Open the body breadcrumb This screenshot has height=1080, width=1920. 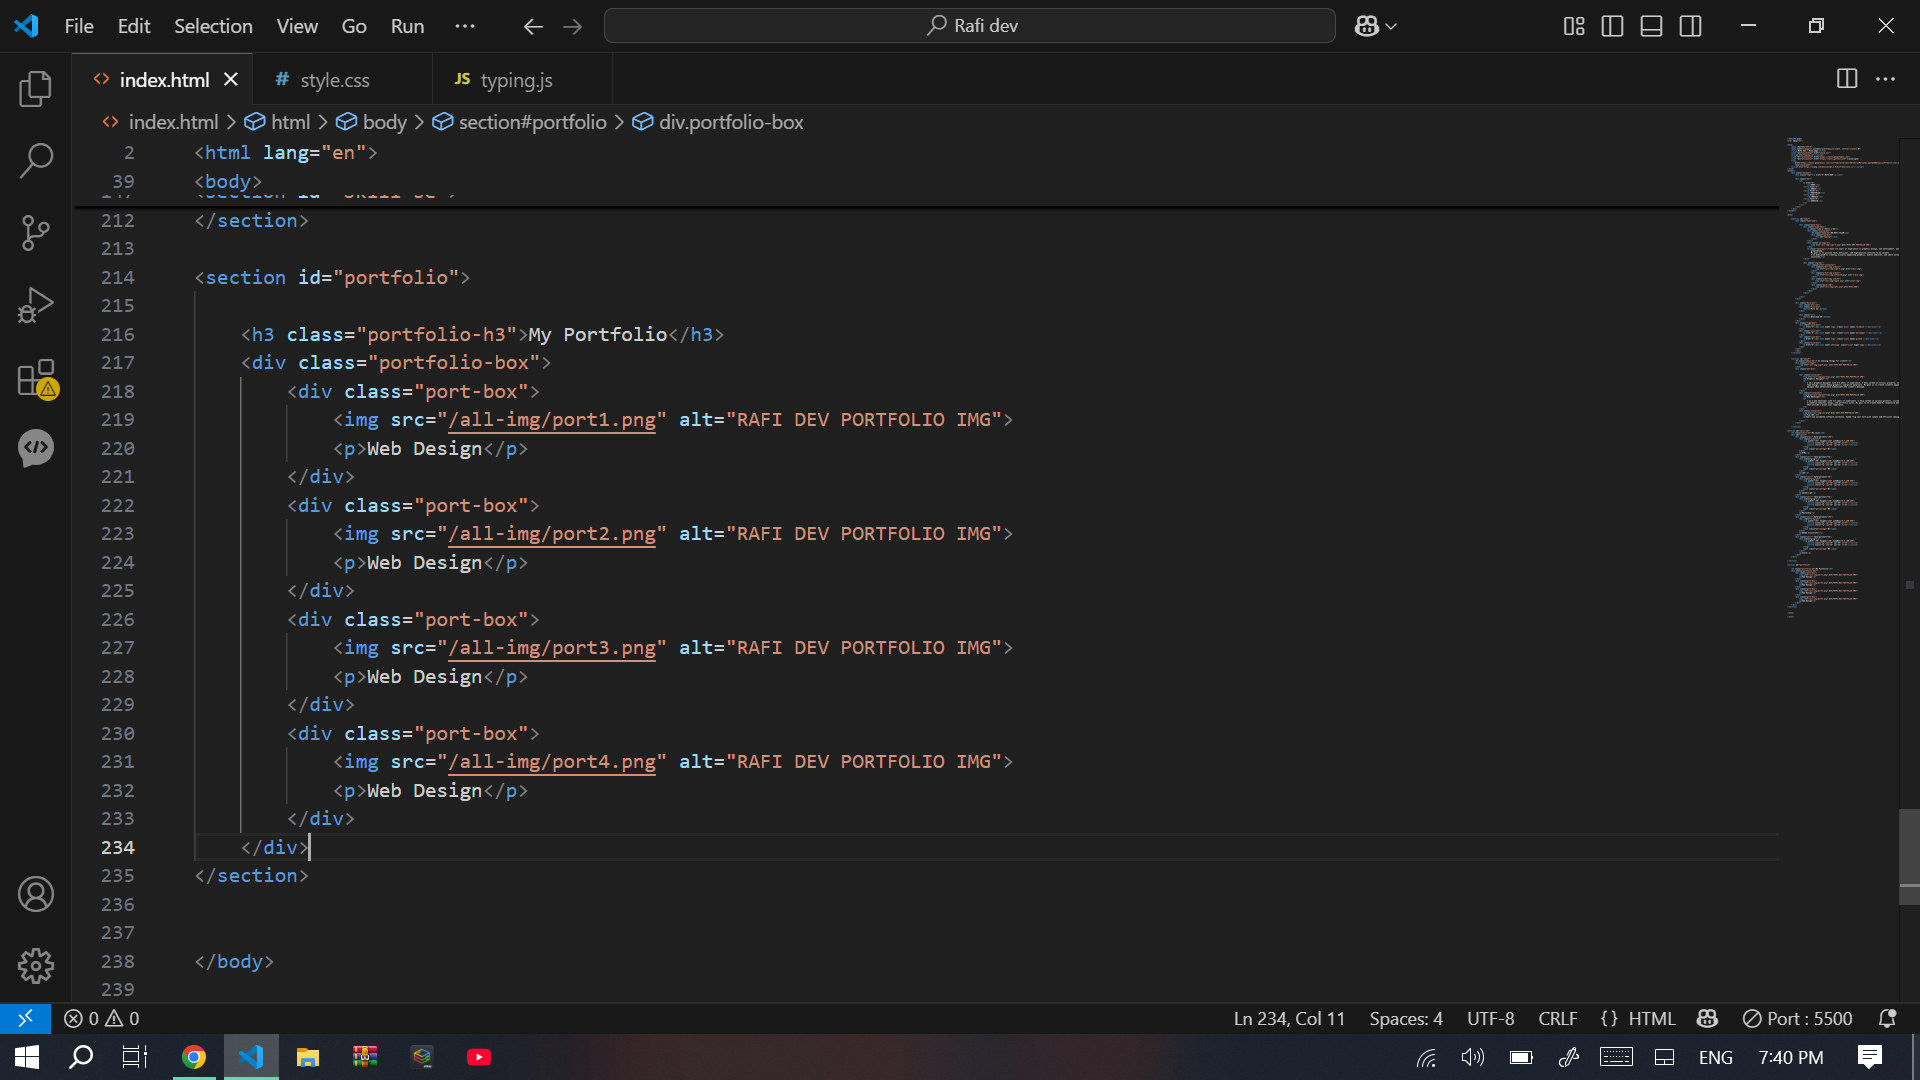[372, 122]
